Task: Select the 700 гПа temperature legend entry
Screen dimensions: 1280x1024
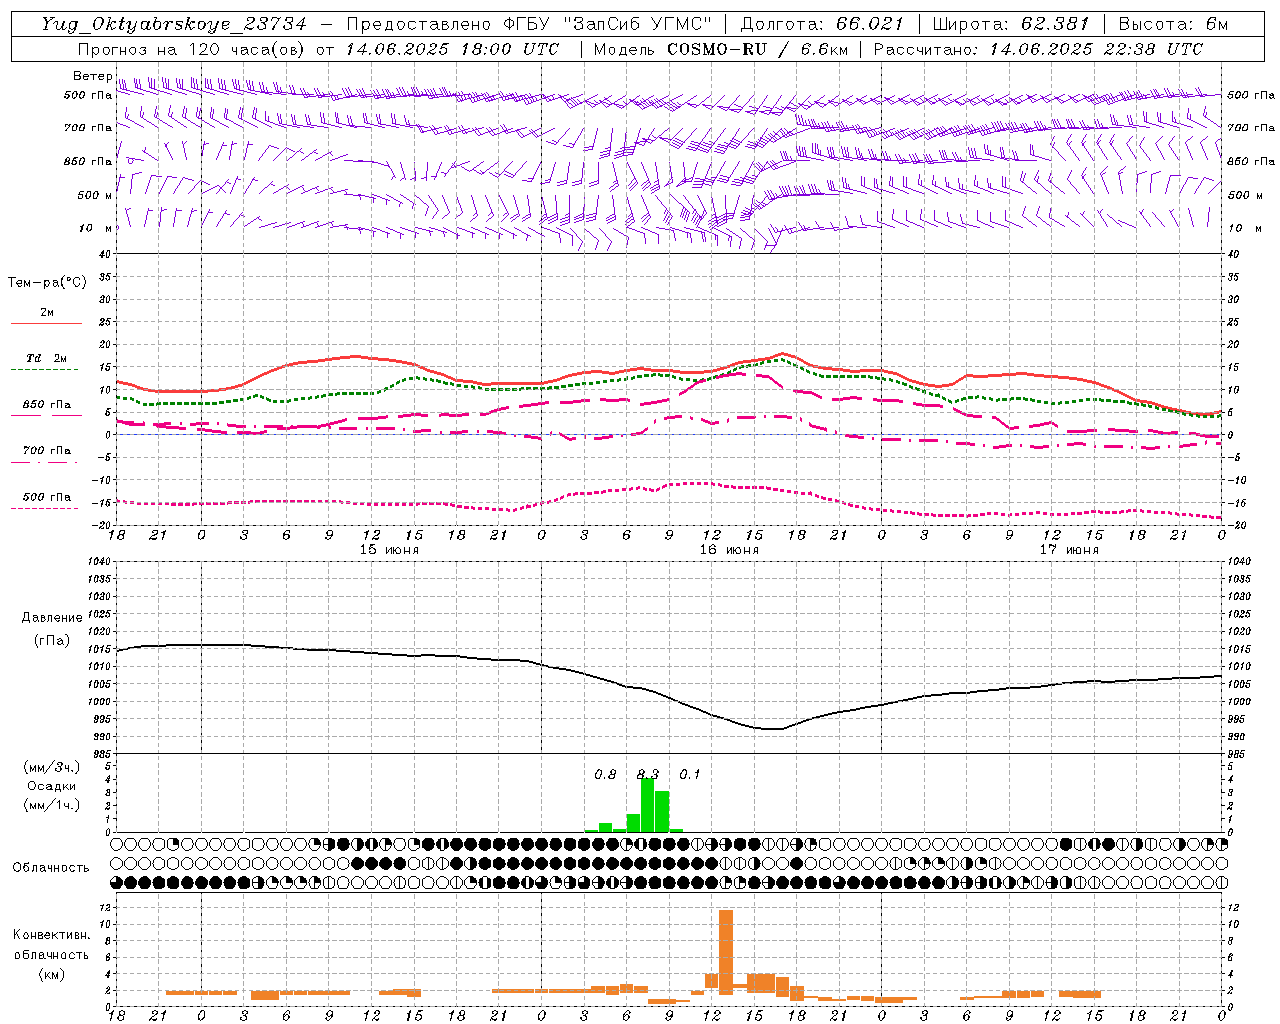Action: (47, 451)
